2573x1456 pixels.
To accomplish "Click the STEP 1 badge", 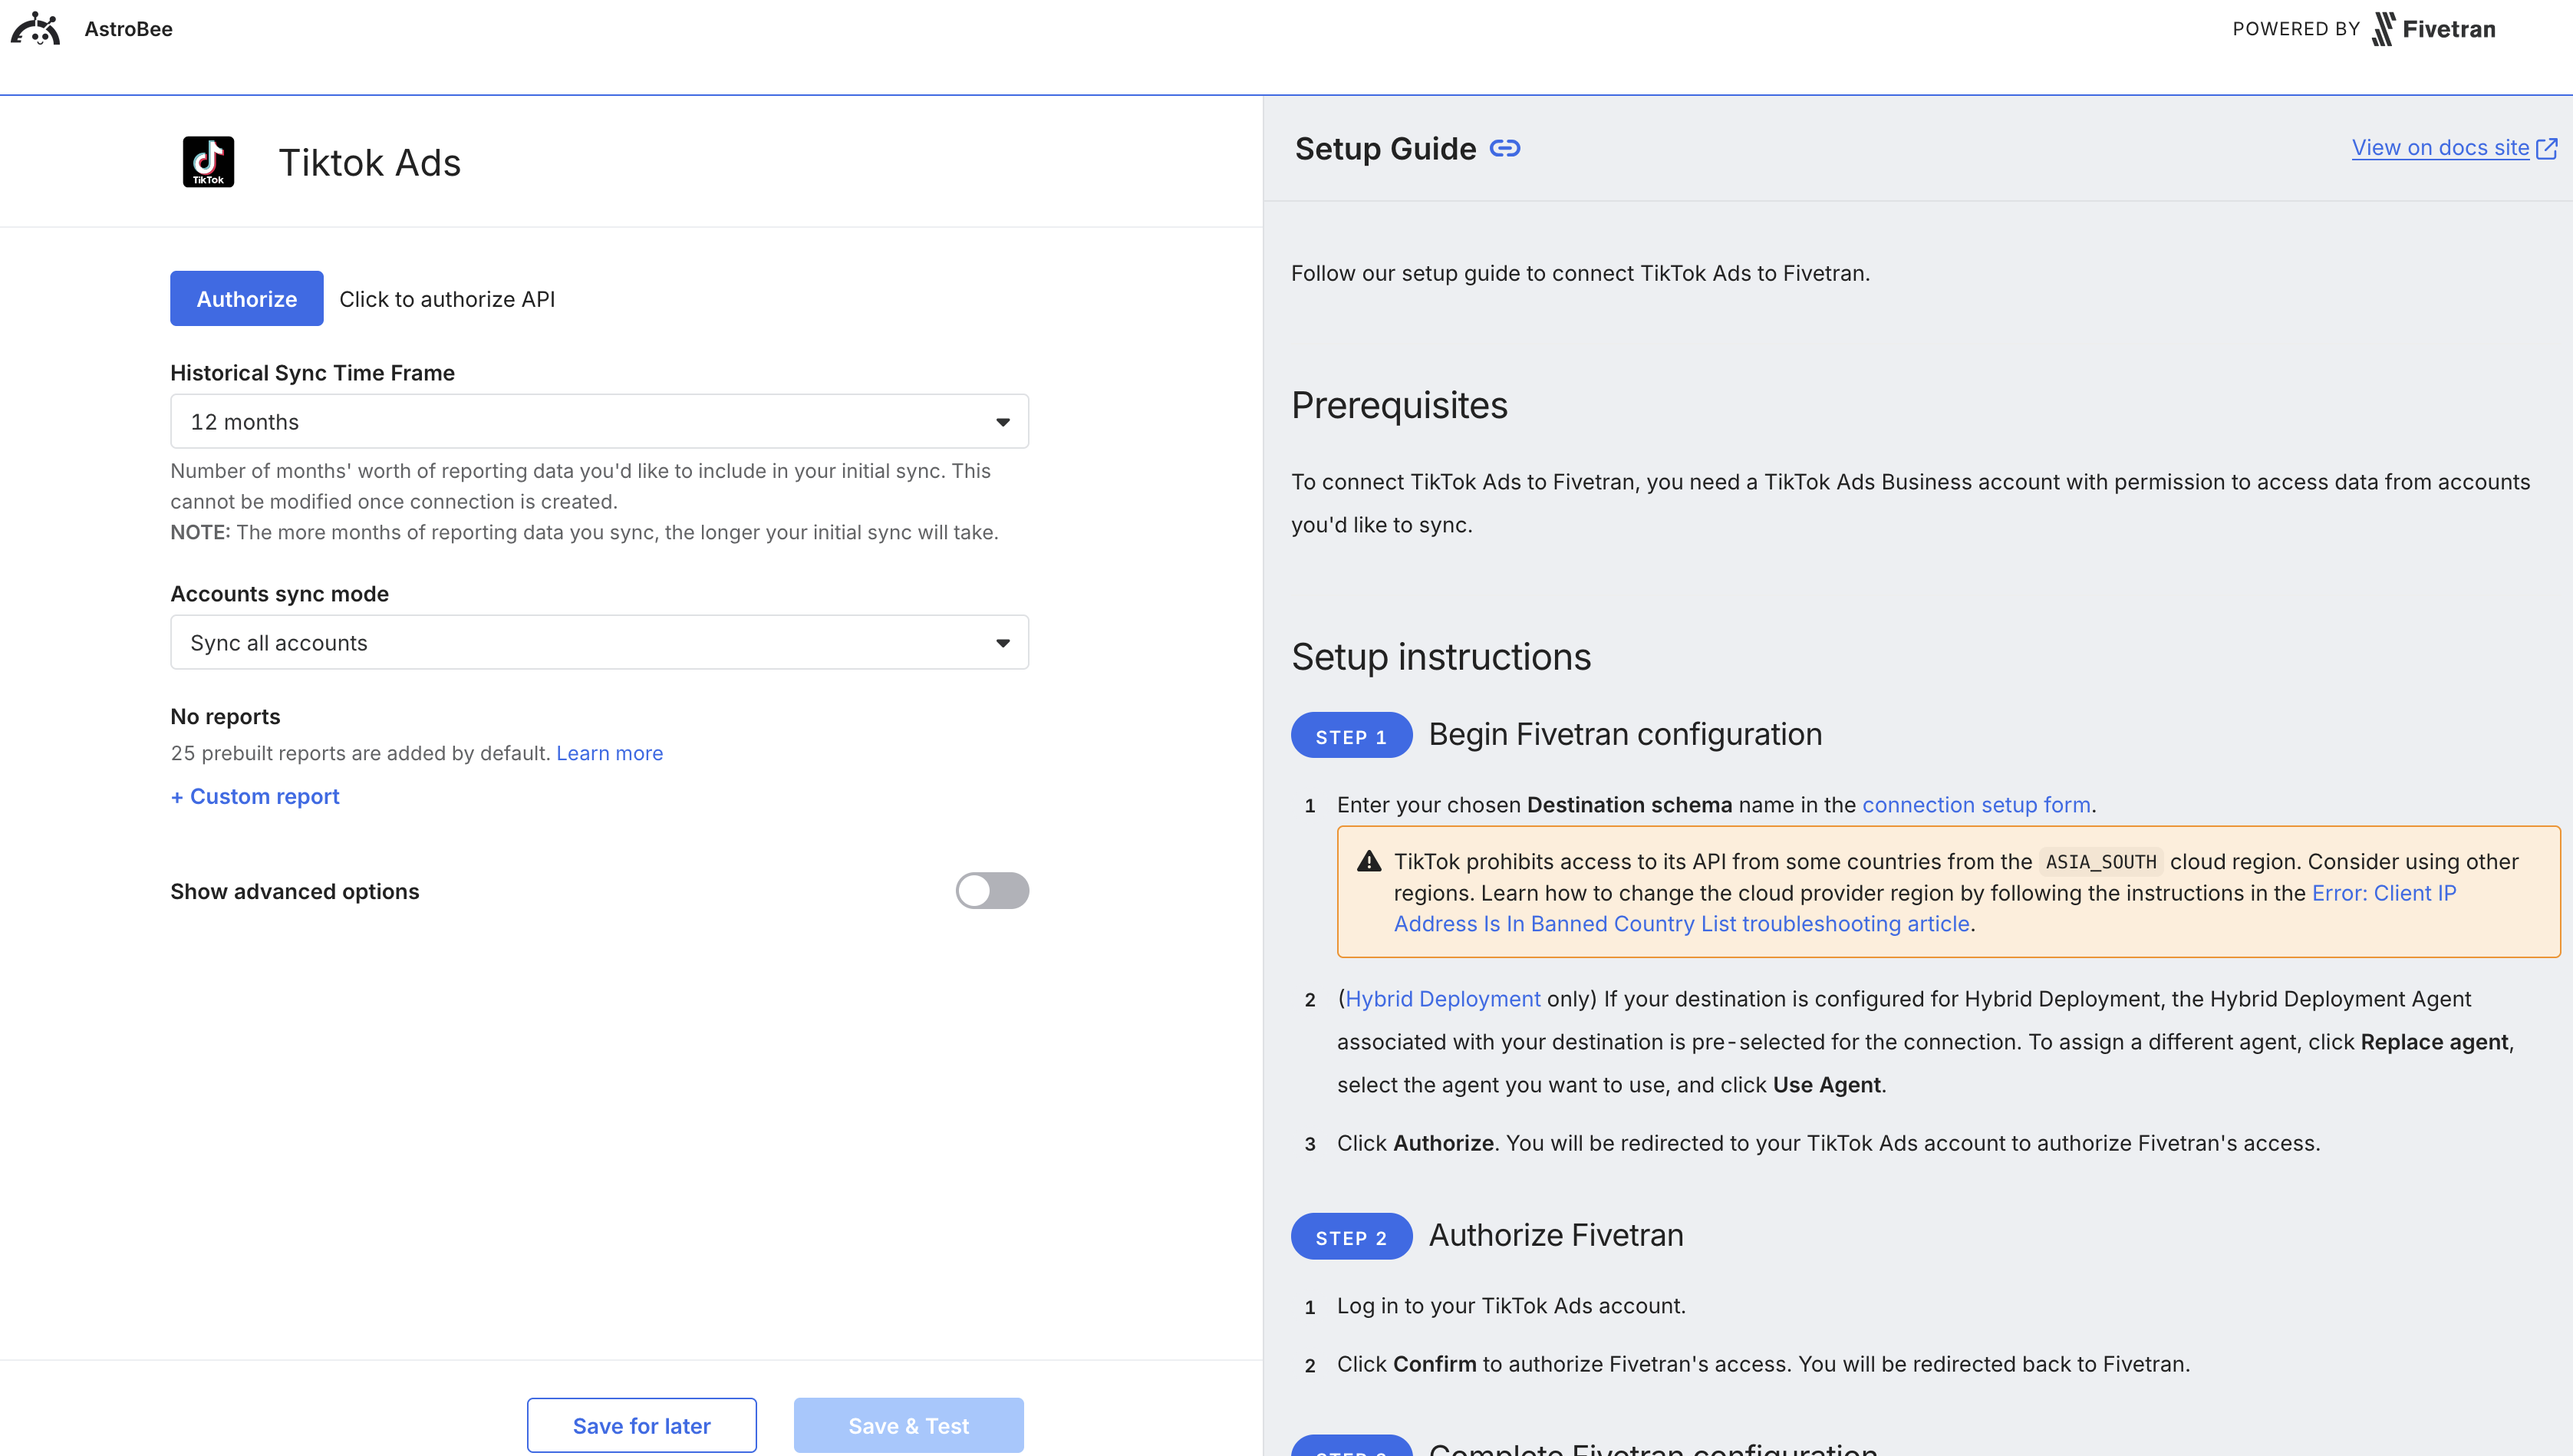I will (x=1351, y=736).
